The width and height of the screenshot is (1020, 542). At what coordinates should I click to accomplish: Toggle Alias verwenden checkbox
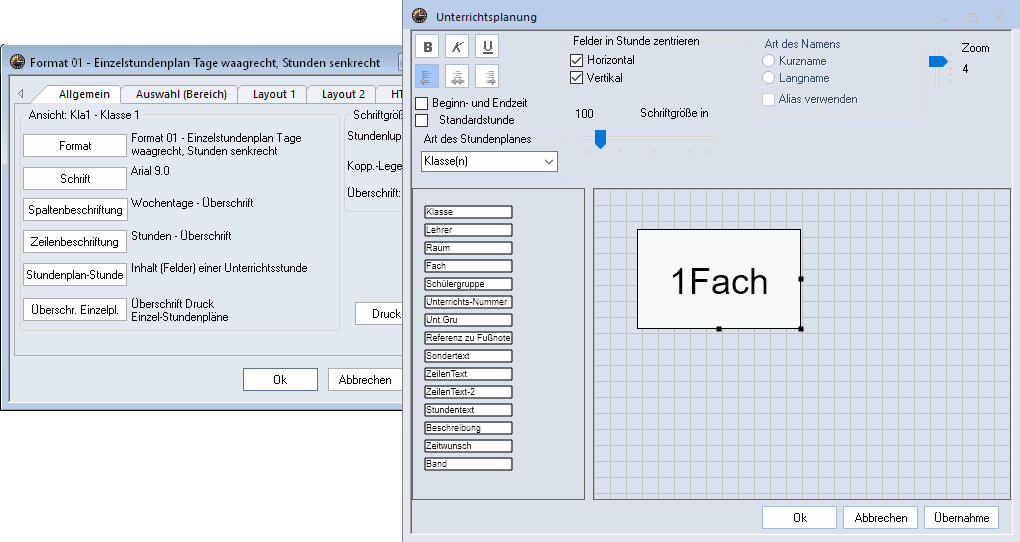click(768, 100)
